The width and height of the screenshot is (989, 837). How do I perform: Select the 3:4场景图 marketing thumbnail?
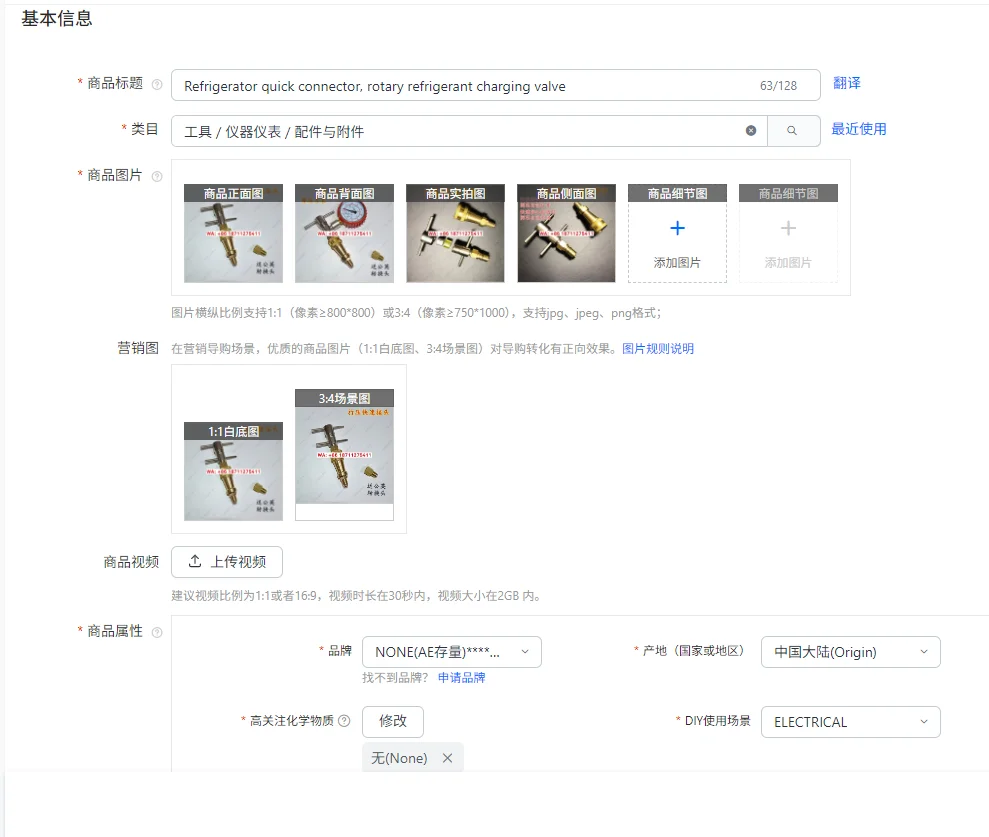point(344,455)
